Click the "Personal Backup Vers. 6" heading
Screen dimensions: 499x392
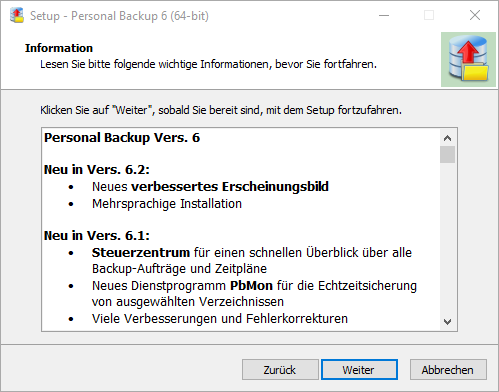click(x=122, y=138)
